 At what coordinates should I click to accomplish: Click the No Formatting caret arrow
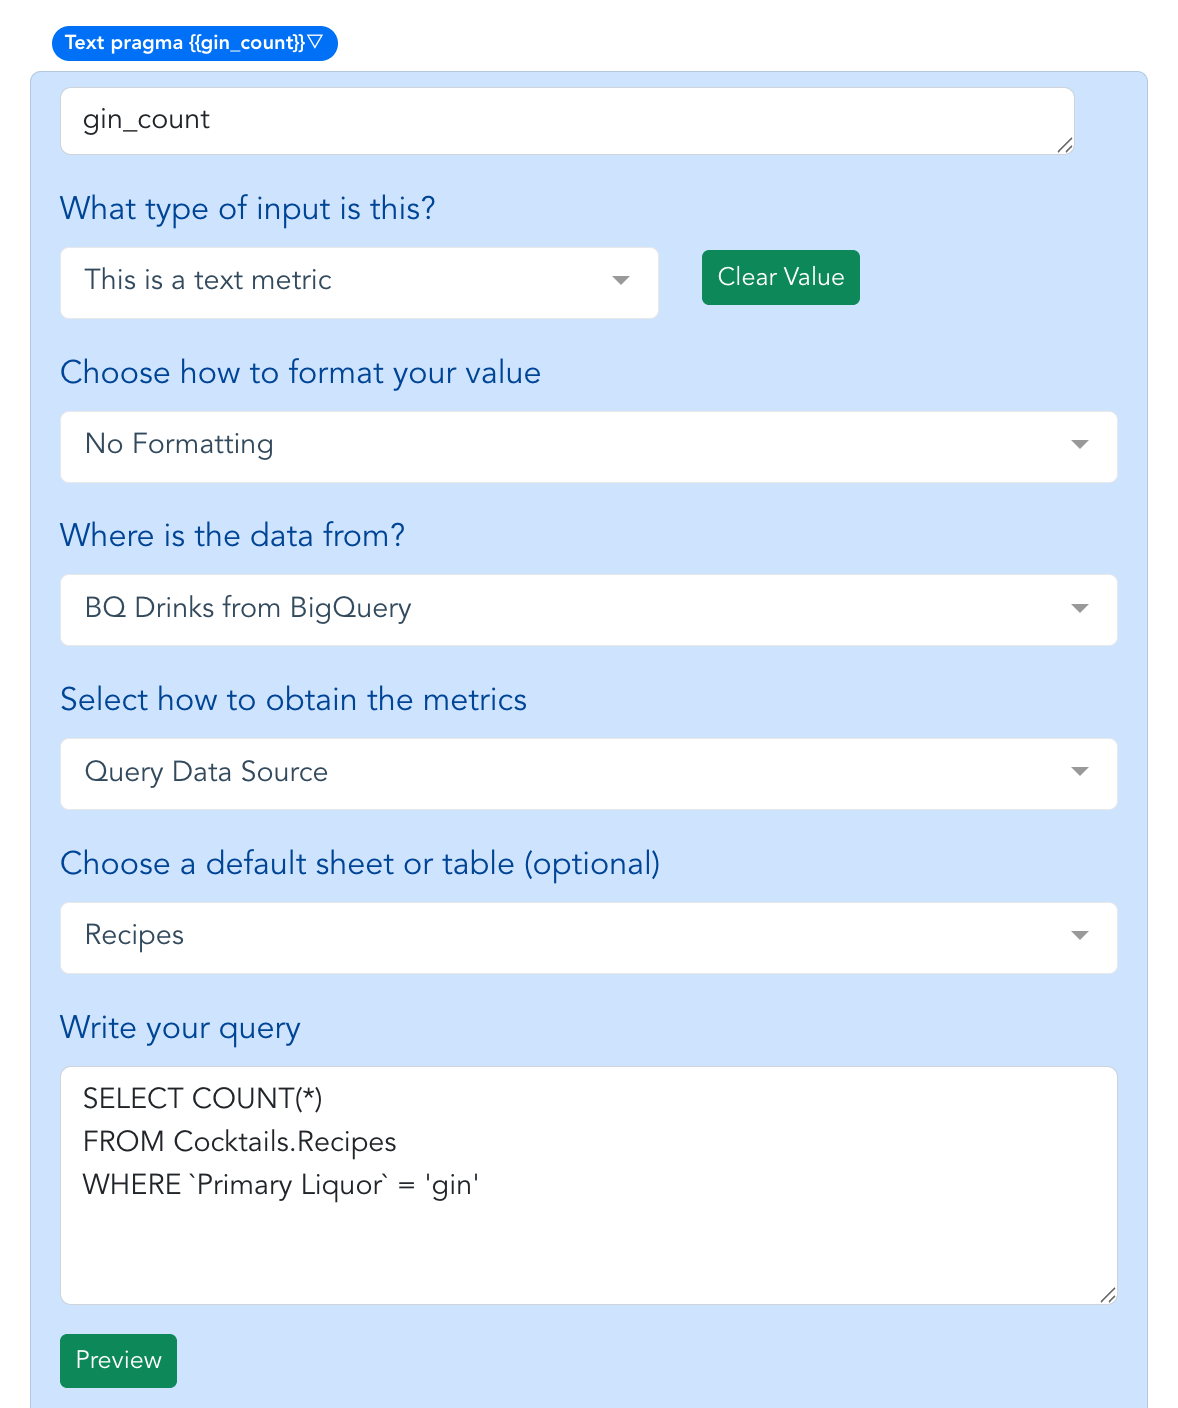[x=1079, y=444]
